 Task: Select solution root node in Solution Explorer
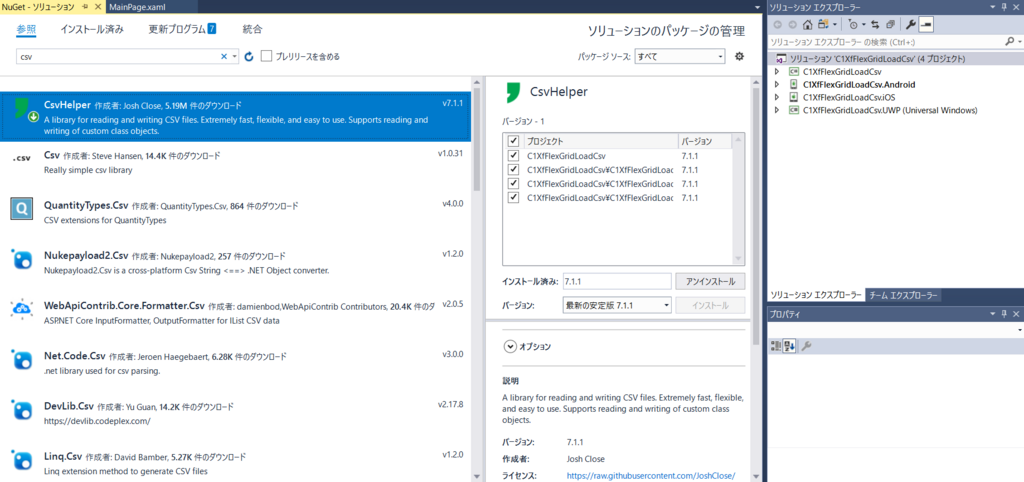[x=896, y=59]
